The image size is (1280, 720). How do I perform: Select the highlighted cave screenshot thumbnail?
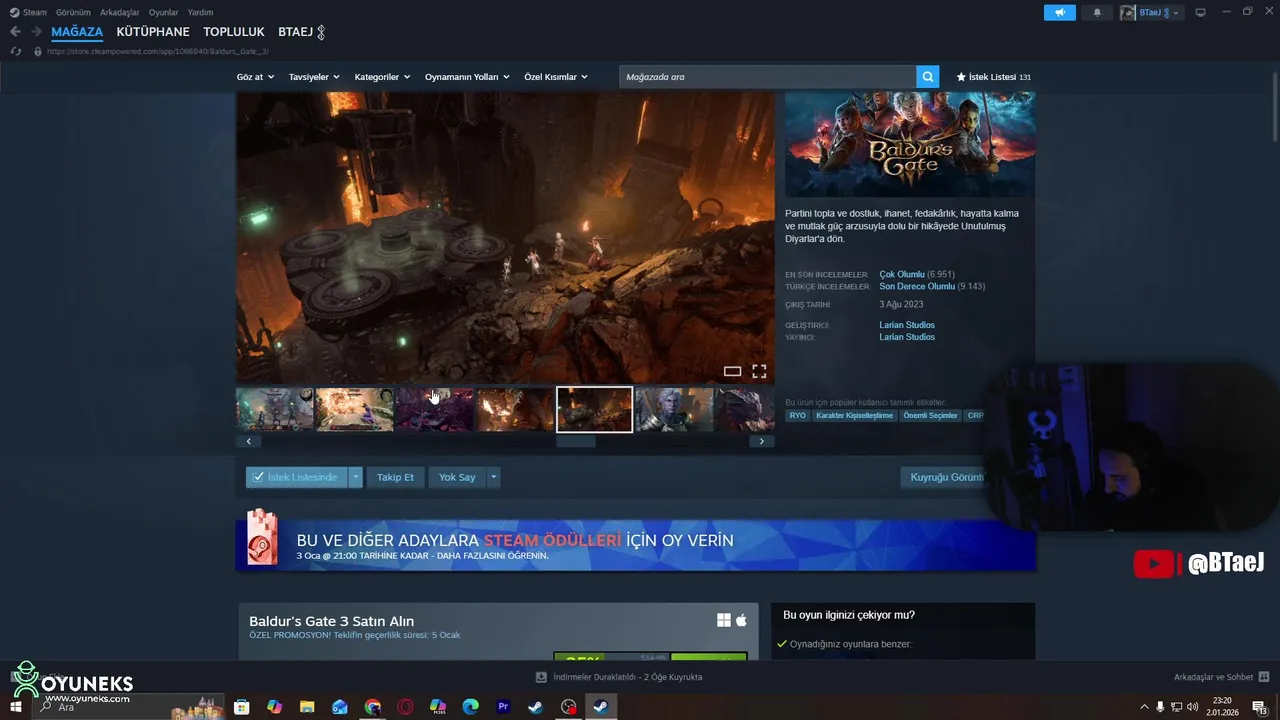[594, 410]
